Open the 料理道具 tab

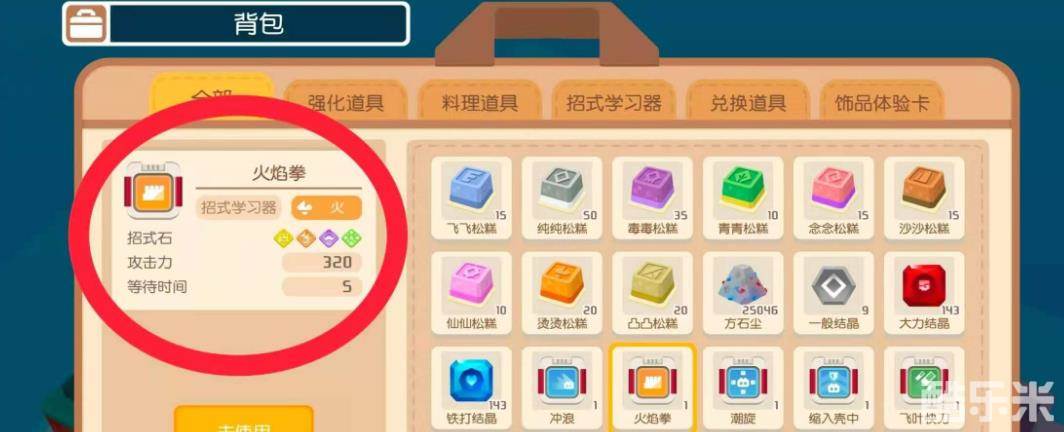[479, 102]
